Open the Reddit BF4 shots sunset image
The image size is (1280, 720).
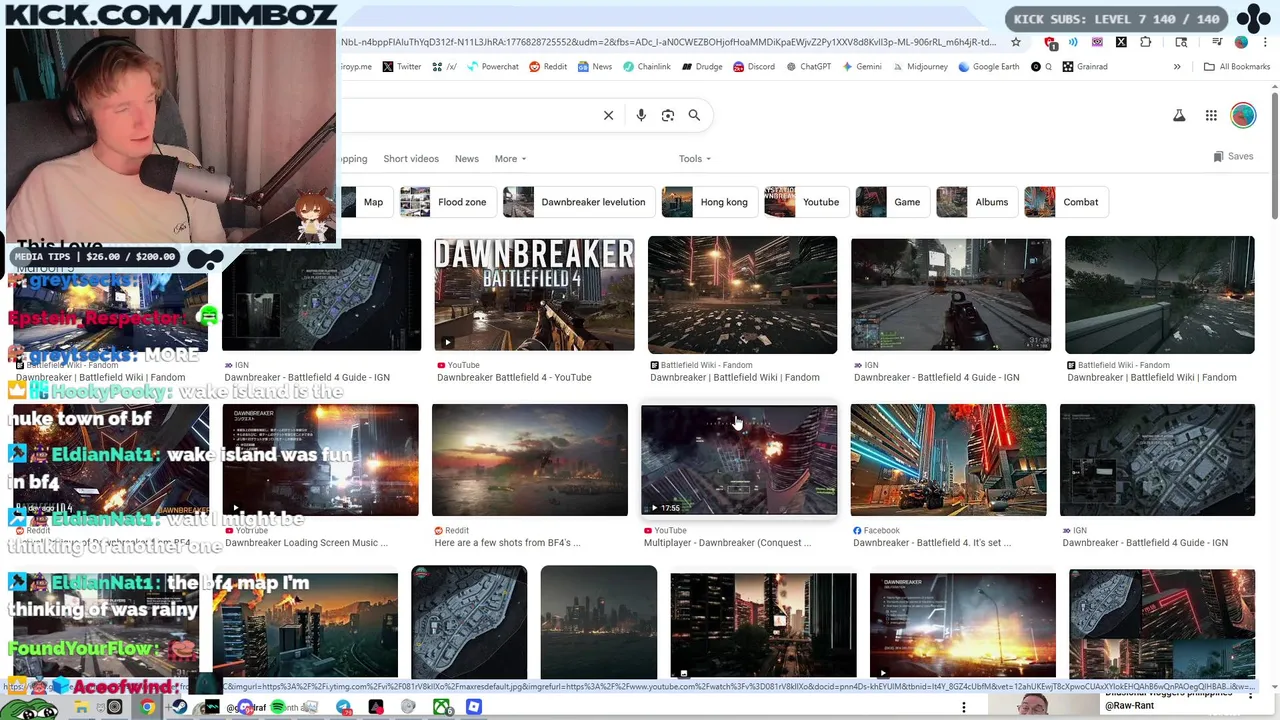coord(530,460)
